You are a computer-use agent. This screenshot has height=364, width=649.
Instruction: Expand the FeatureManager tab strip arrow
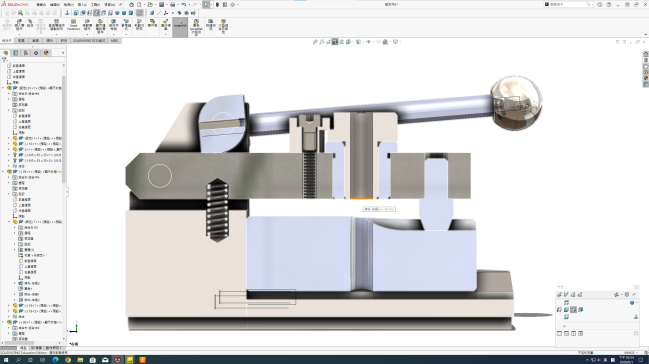[x=63, y=53]
